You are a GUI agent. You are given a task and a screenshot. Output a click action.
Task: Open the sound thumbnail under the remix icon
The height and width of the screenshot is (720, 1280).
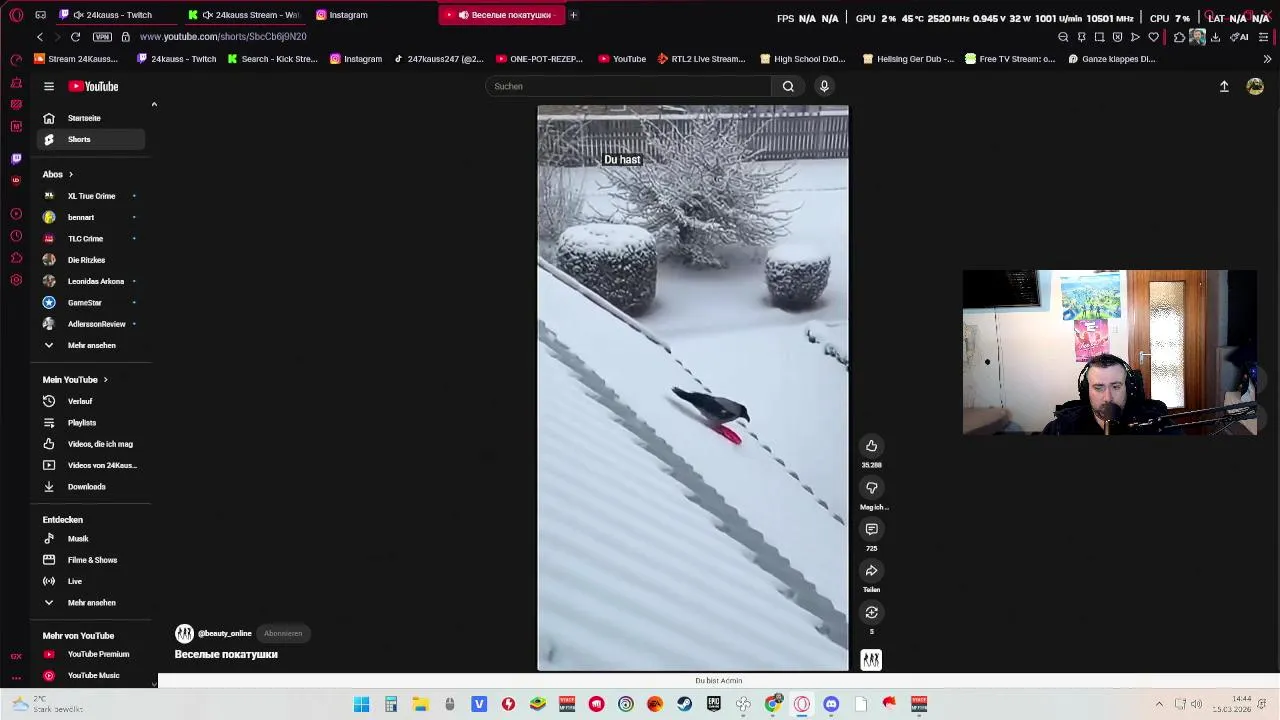point(871,659)
